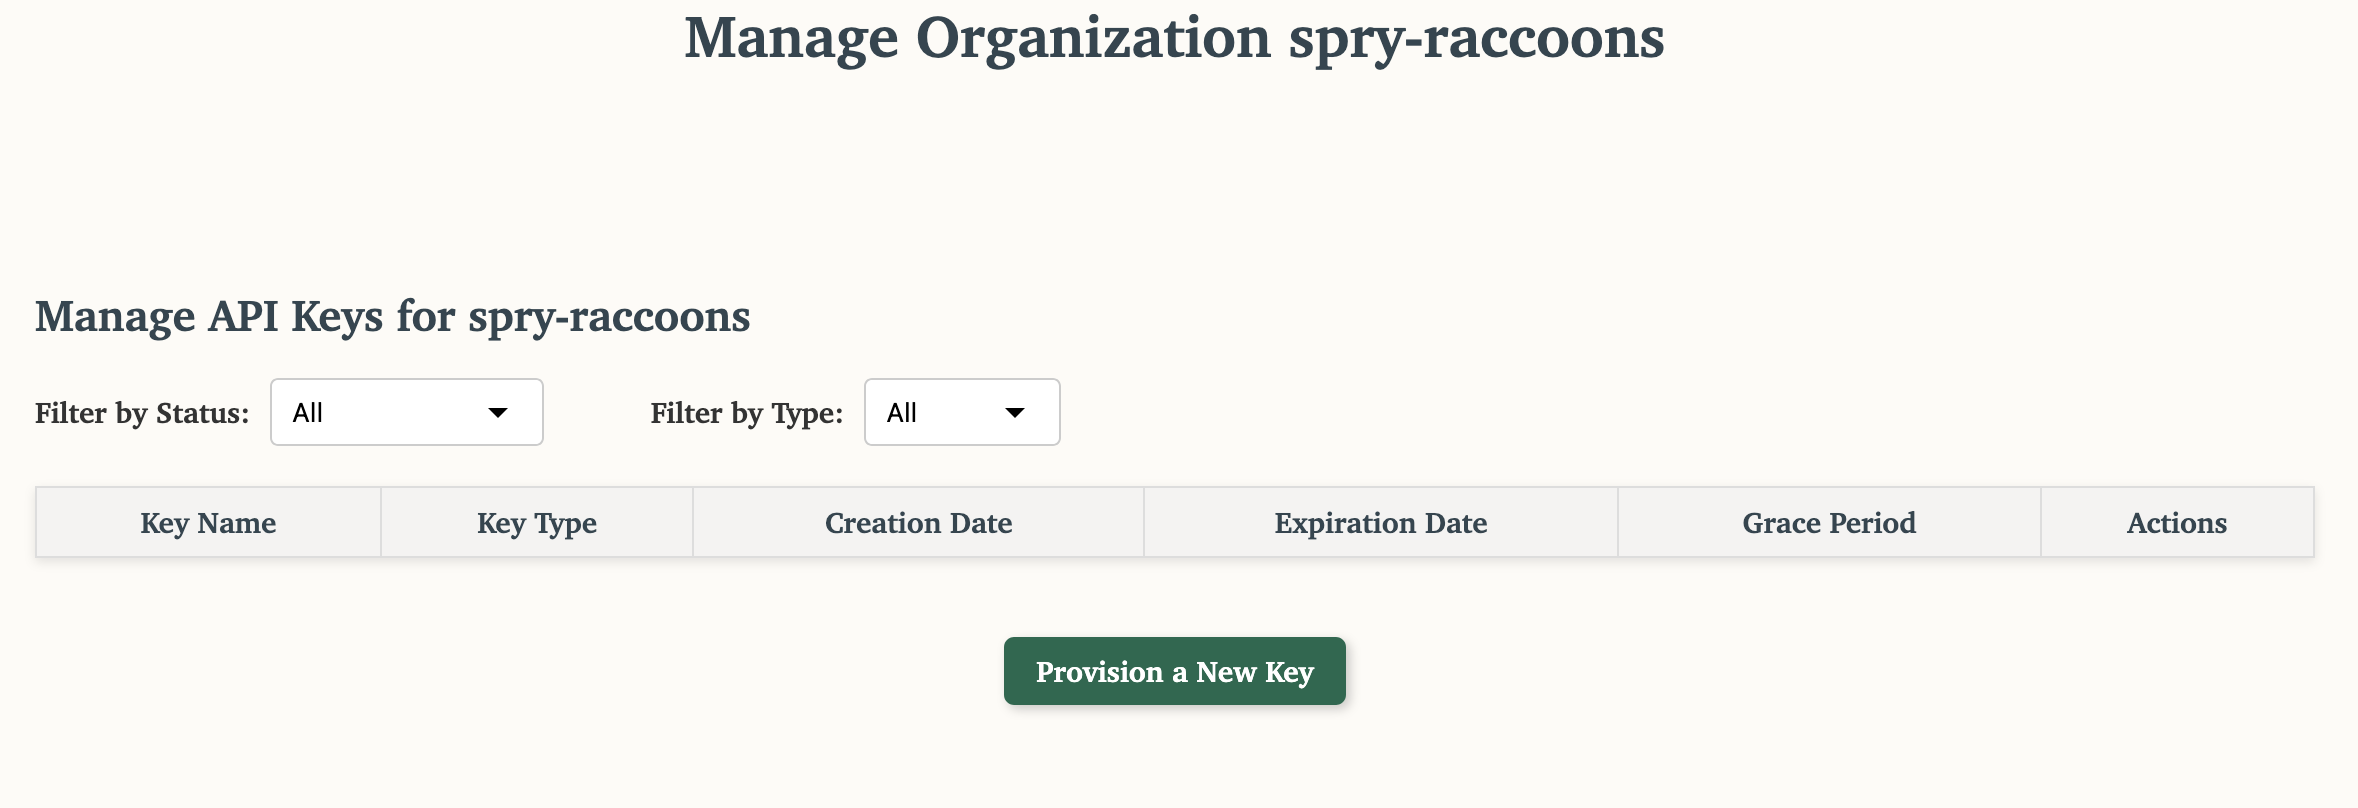Click 'Manage Organization' in the page title
2358x808 pixels.
pyautogui.click(x=977, y=39)
